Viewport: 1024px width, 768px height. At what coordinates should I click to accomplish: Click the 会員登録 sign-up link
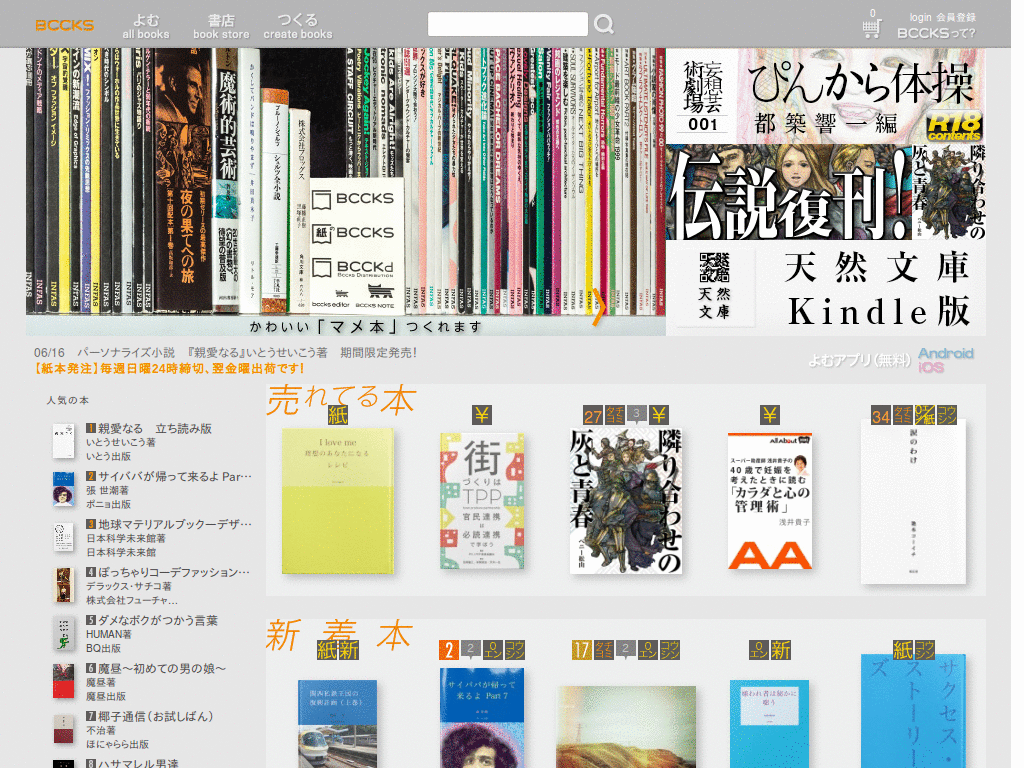coord(956,17)
